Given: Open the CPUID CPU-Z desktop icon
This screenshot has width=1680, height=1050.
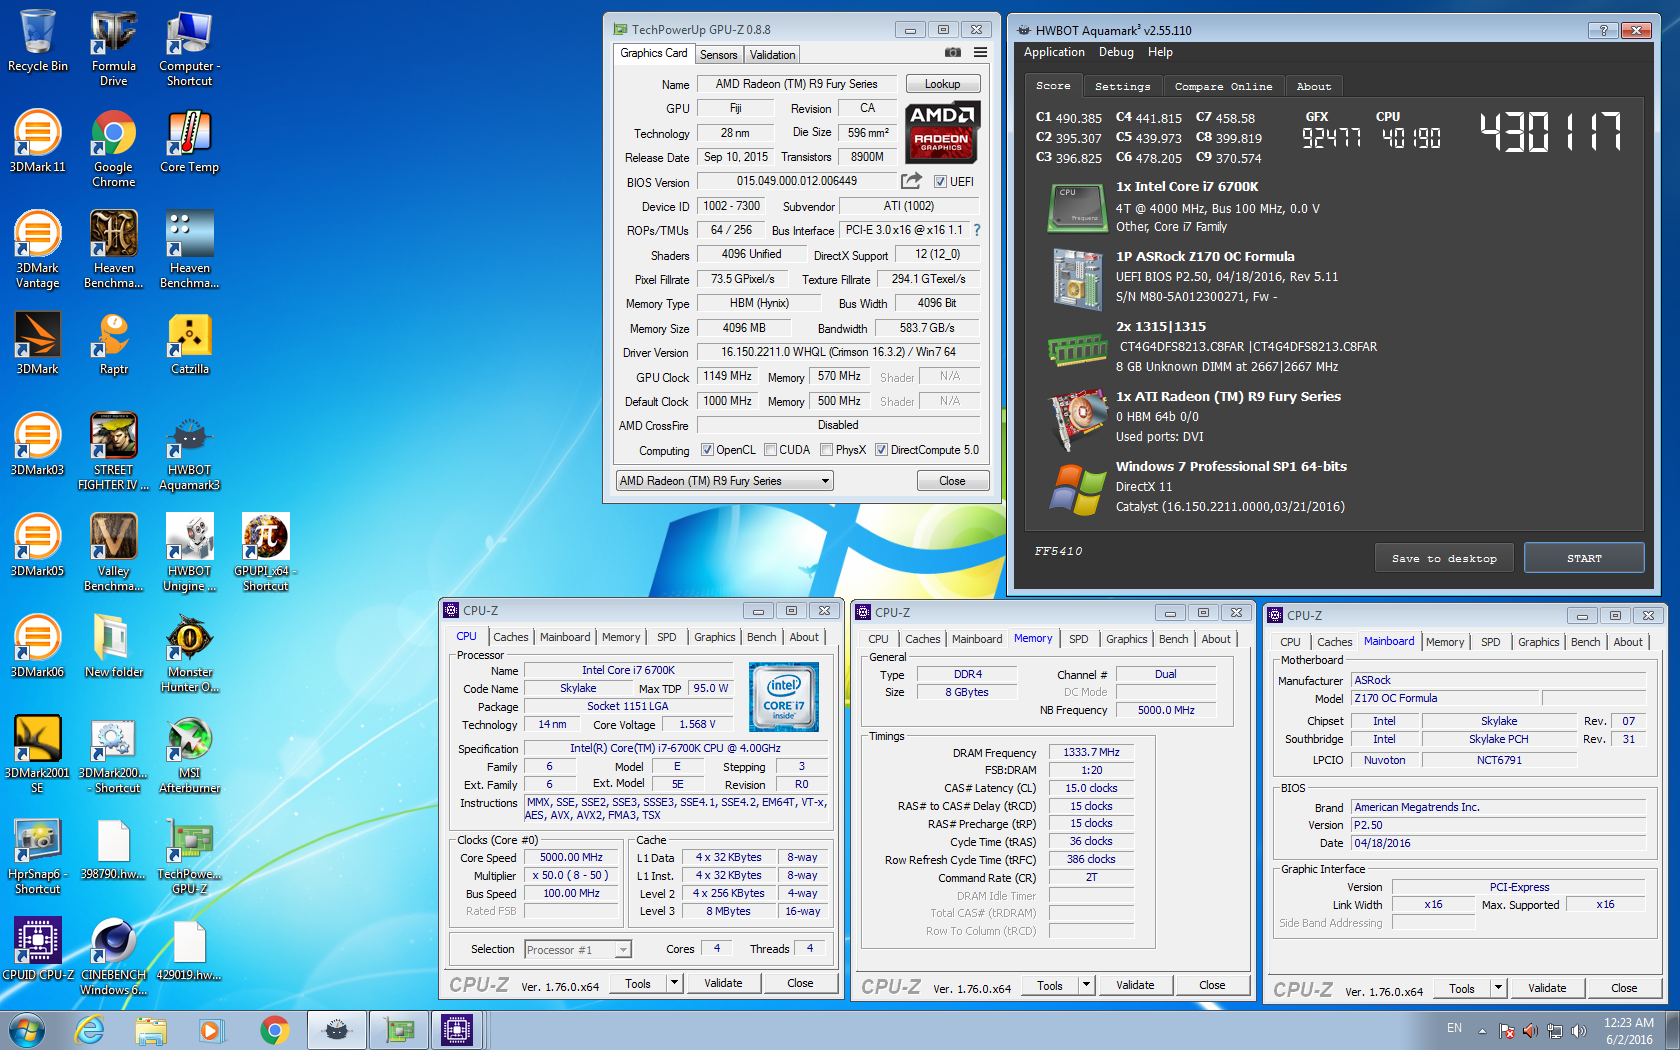Looking at the screenshot, I should [38, 950].
